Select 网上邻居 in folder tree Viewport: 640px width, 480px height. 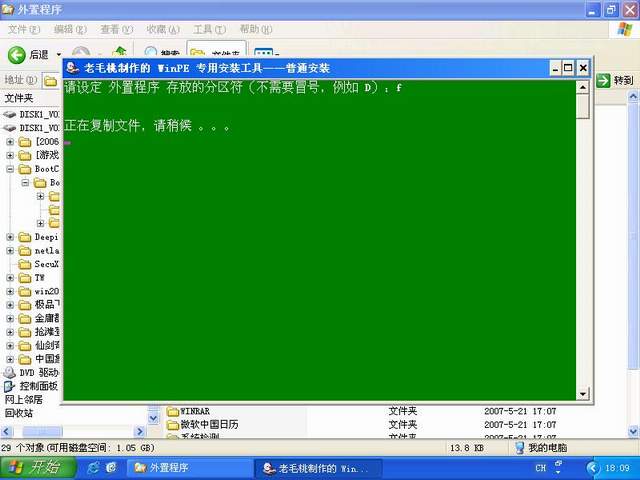(x=24, y=400)
